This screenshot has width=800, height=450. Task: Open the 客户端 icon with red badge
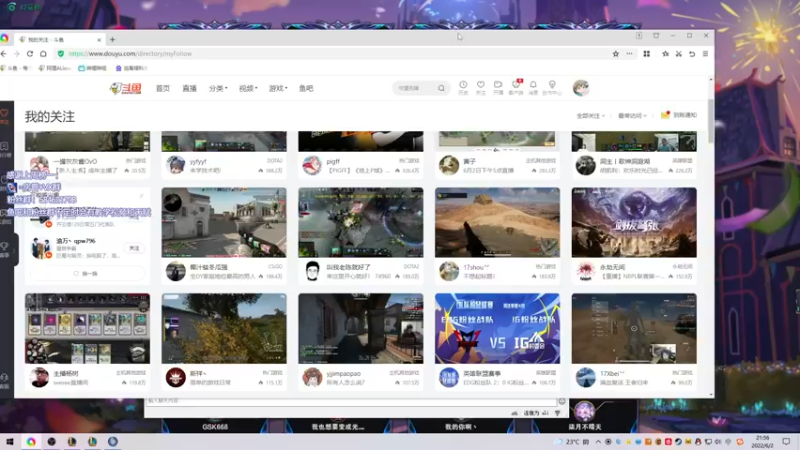coord(516,87)
